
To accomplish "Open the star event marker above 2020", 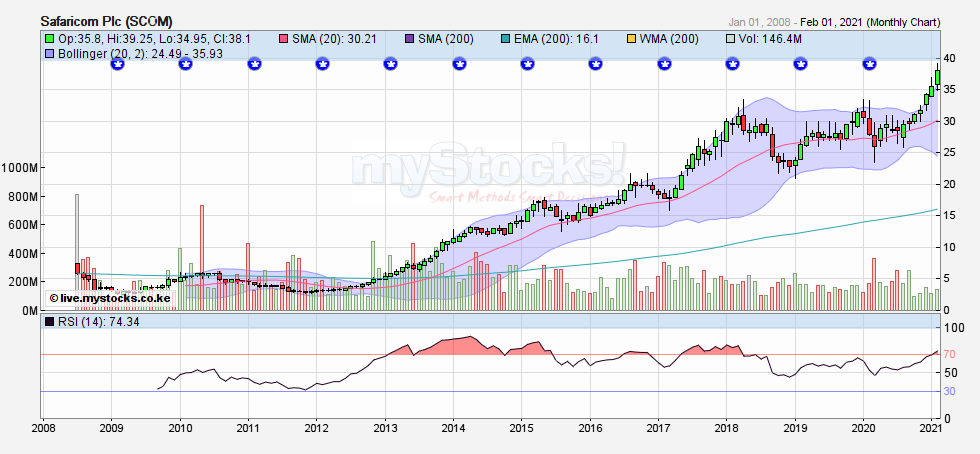I will [869, 64].
